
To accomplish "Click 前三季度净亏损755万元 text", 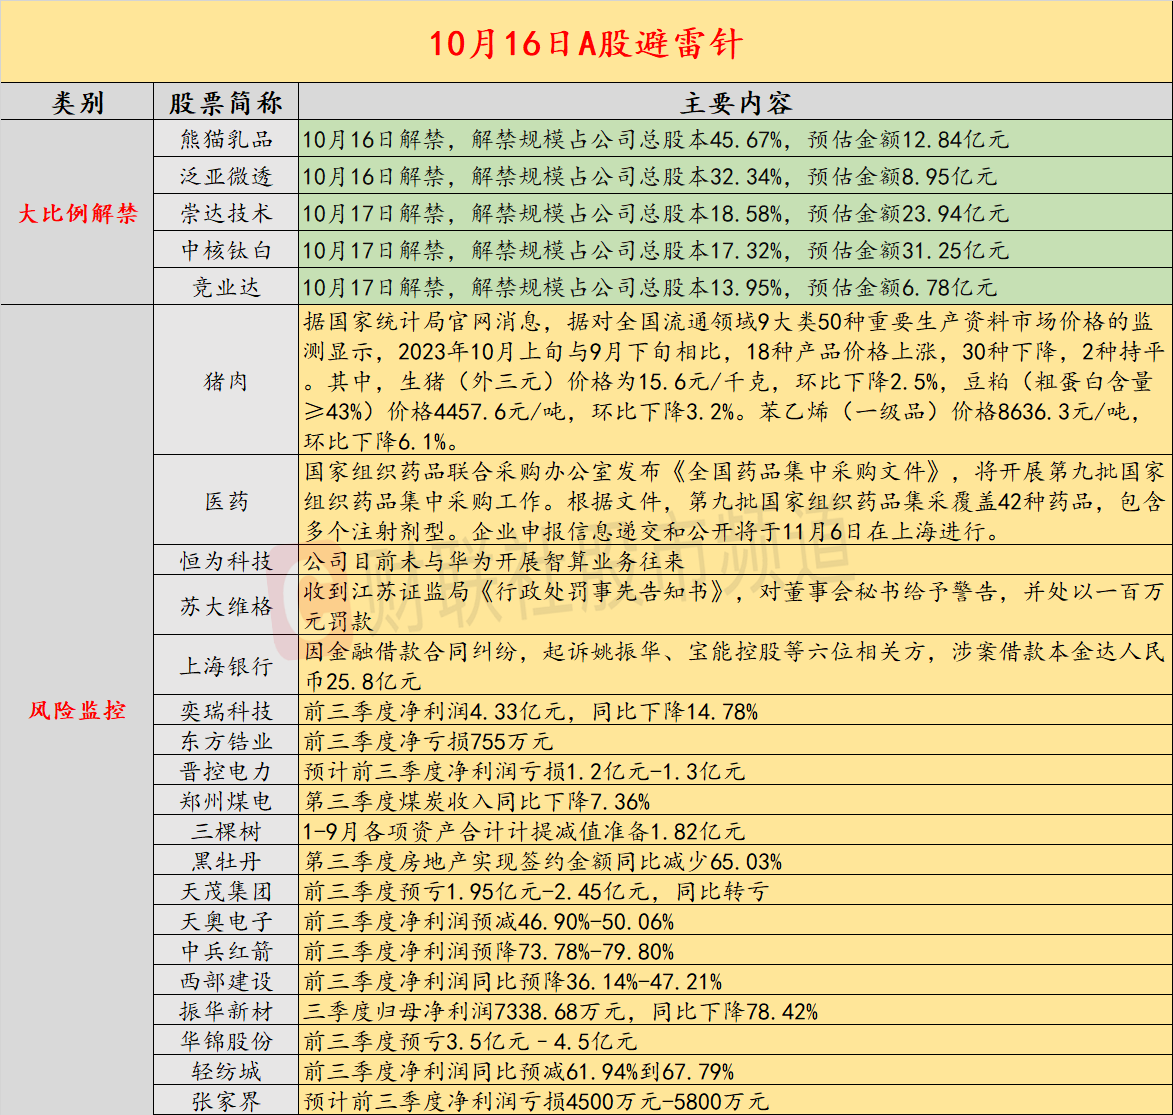I will [428, 741].
